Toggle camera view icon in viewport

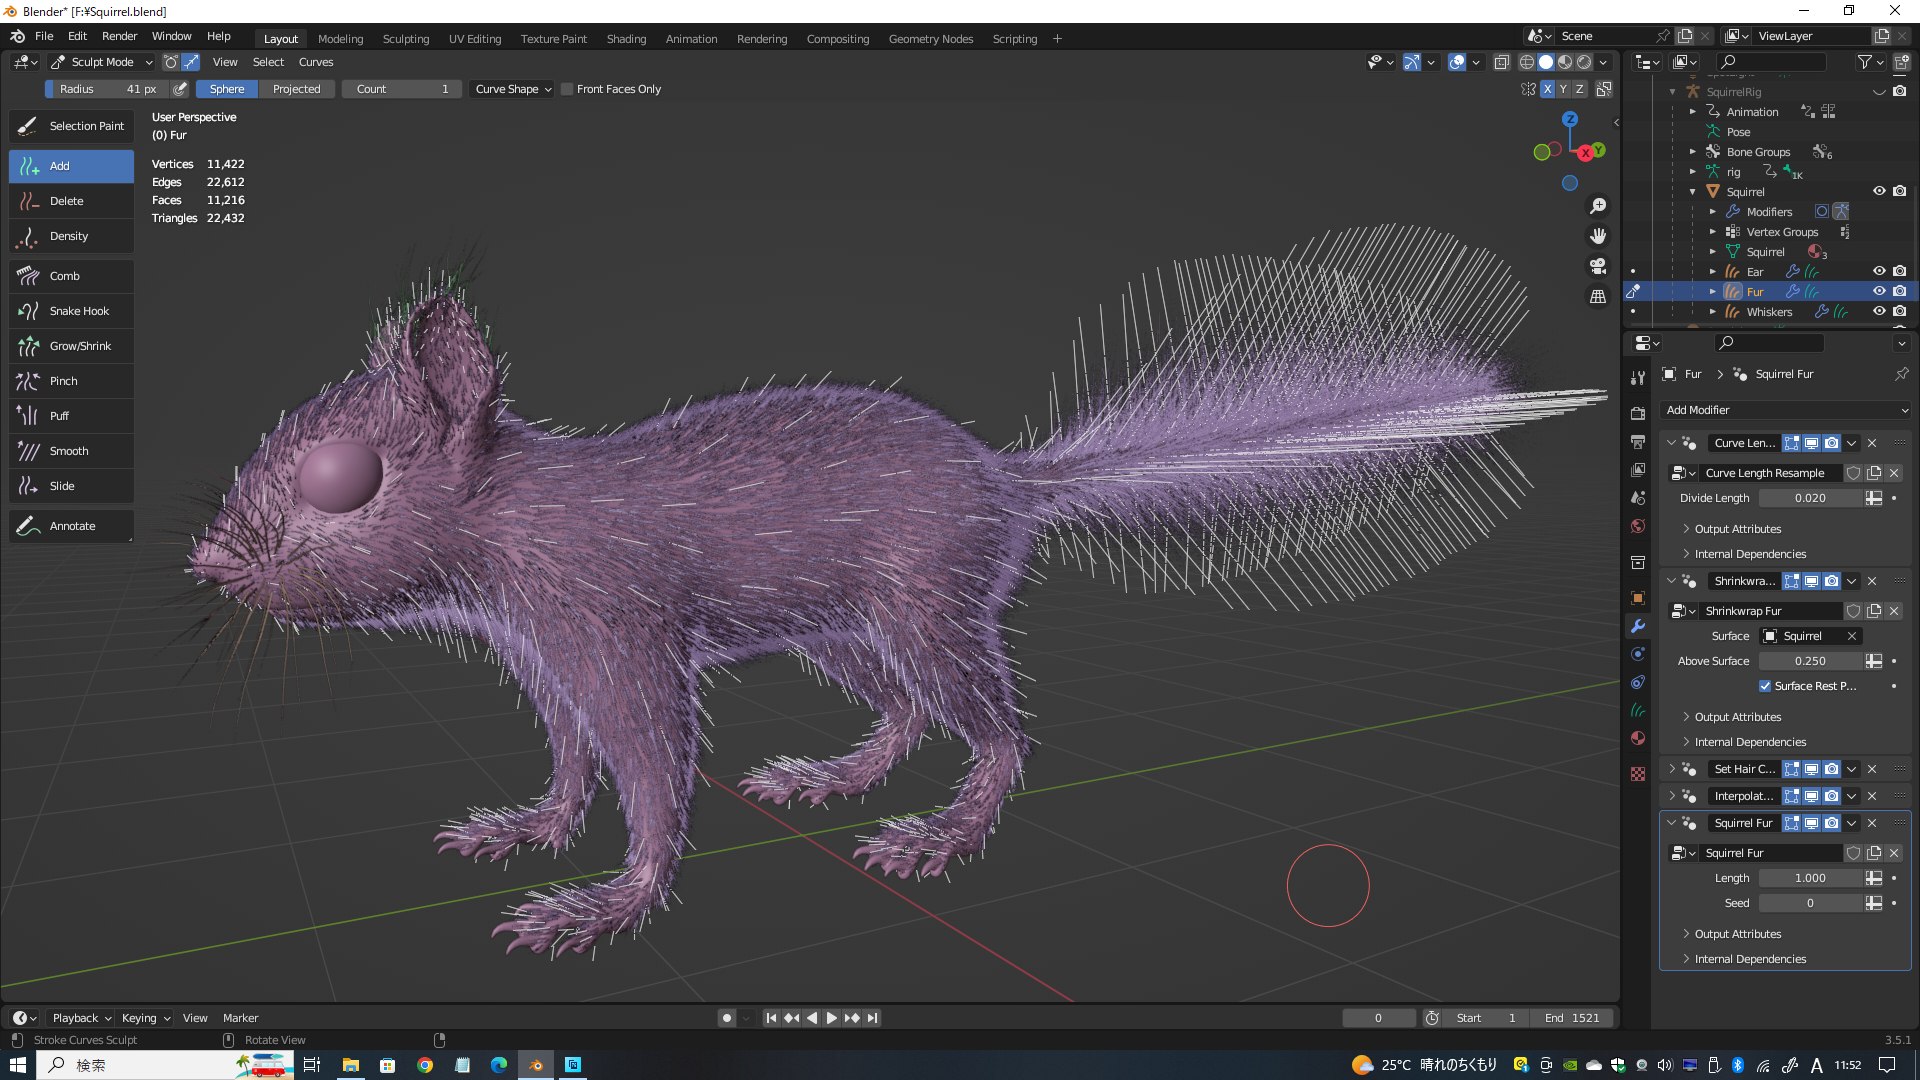1598,266
